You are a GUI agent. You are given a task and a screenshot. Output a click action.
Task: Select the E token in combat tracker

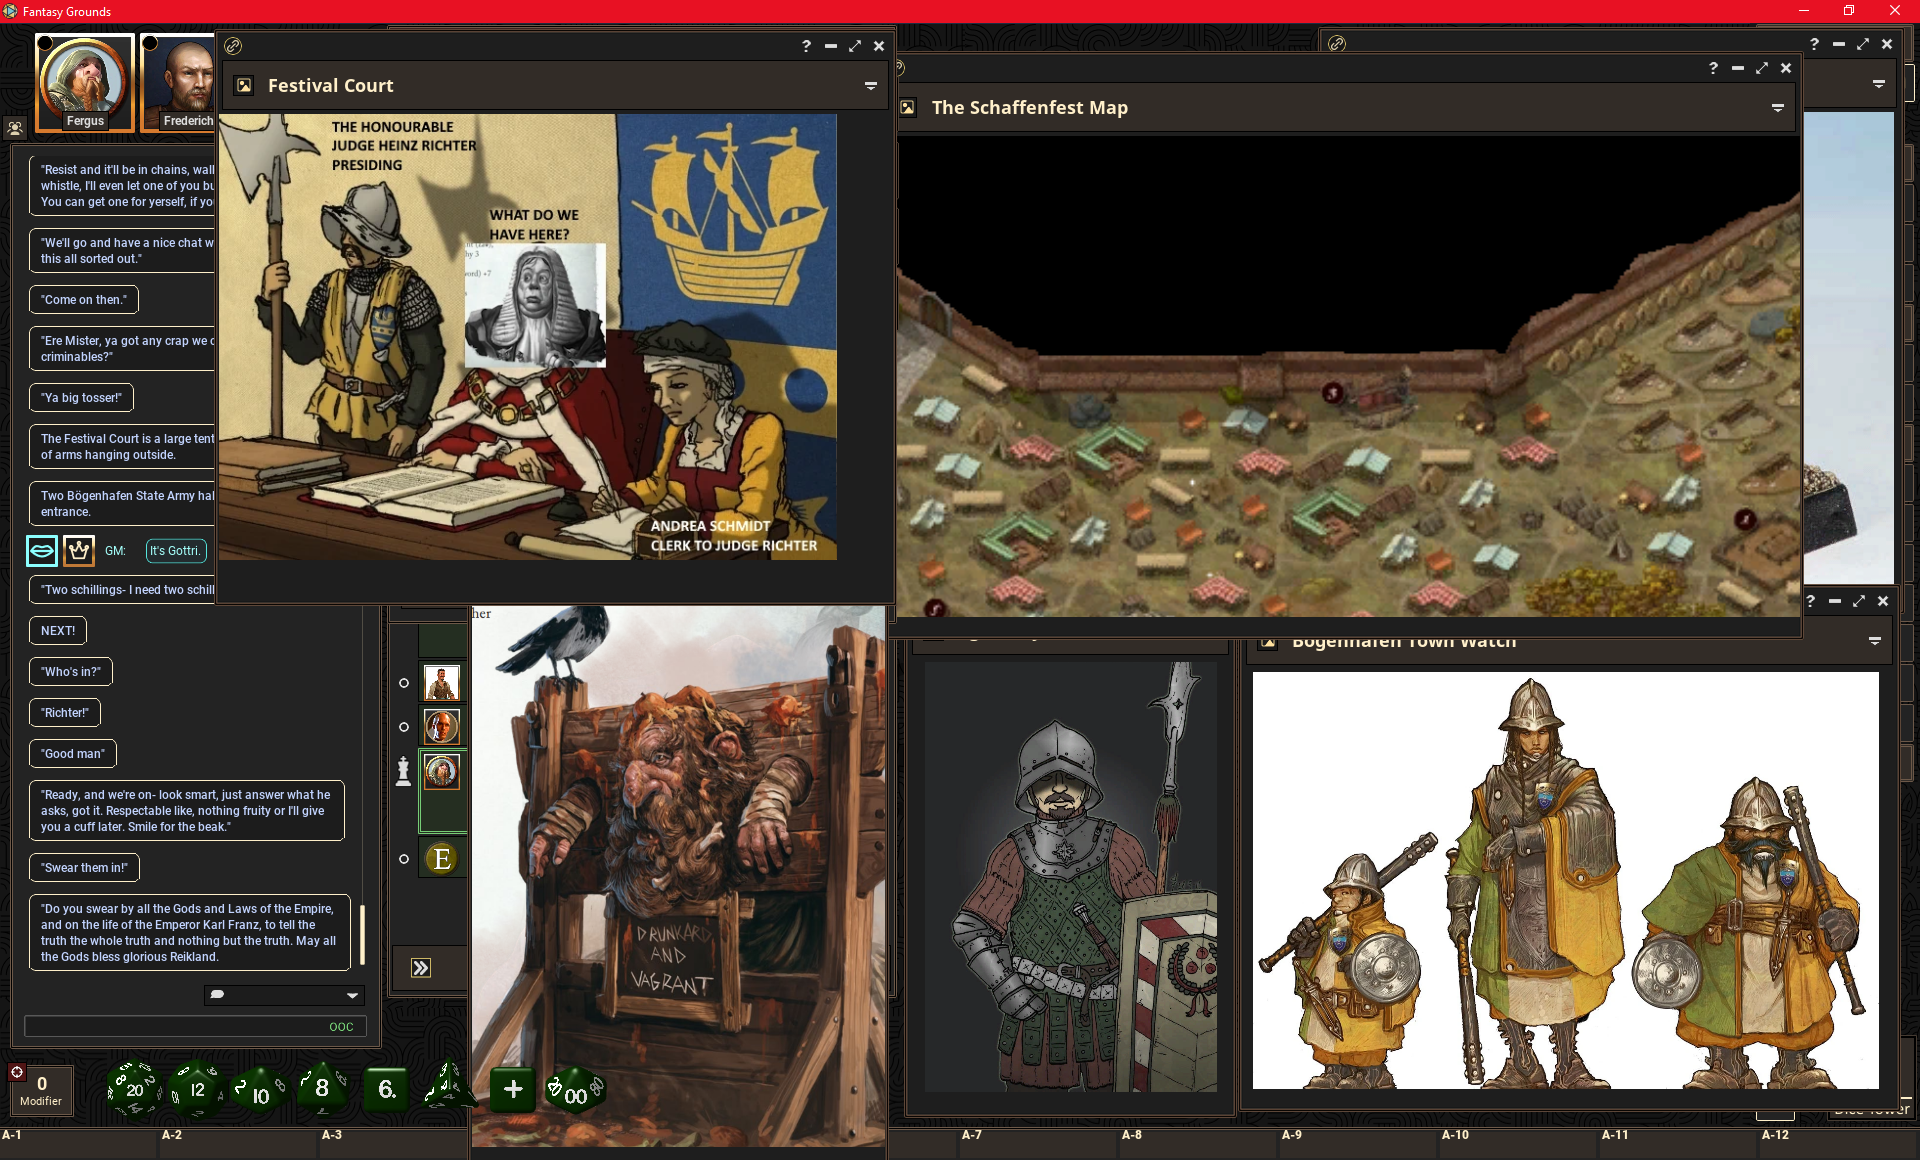tap(442, 859)
